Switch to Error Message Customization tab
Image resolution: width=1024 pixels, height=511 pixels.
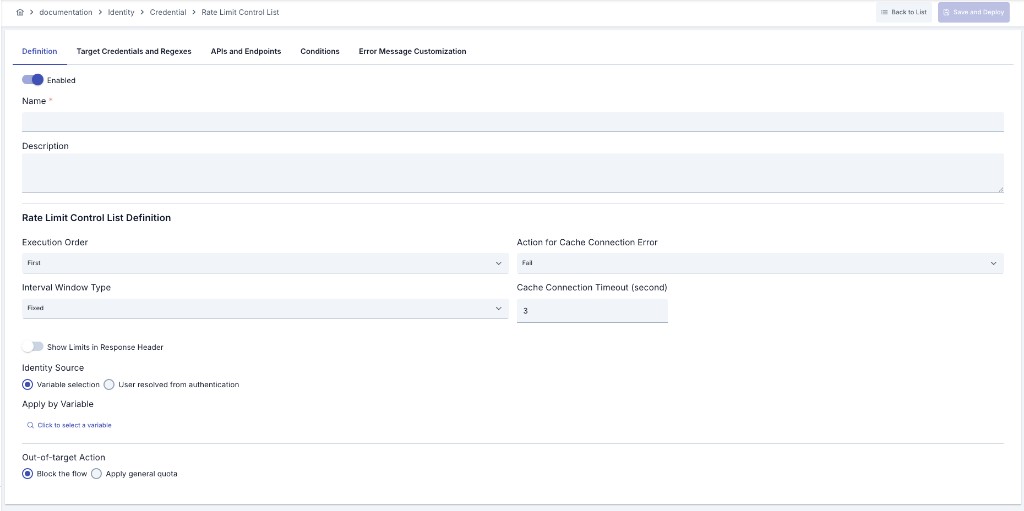pyautogui.click(x=412, y=51)
